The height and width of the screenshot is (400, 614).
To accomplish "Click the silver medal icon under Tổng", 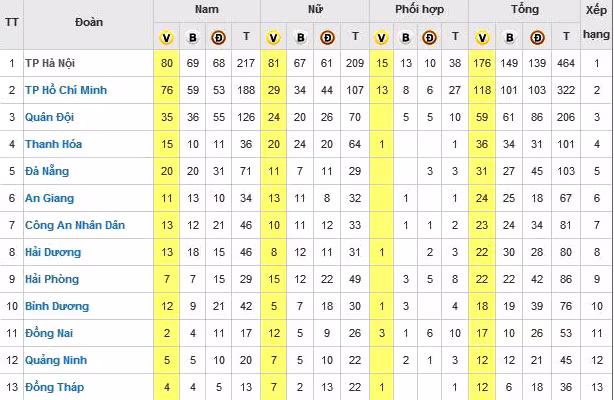I will [x=510, y=38].
